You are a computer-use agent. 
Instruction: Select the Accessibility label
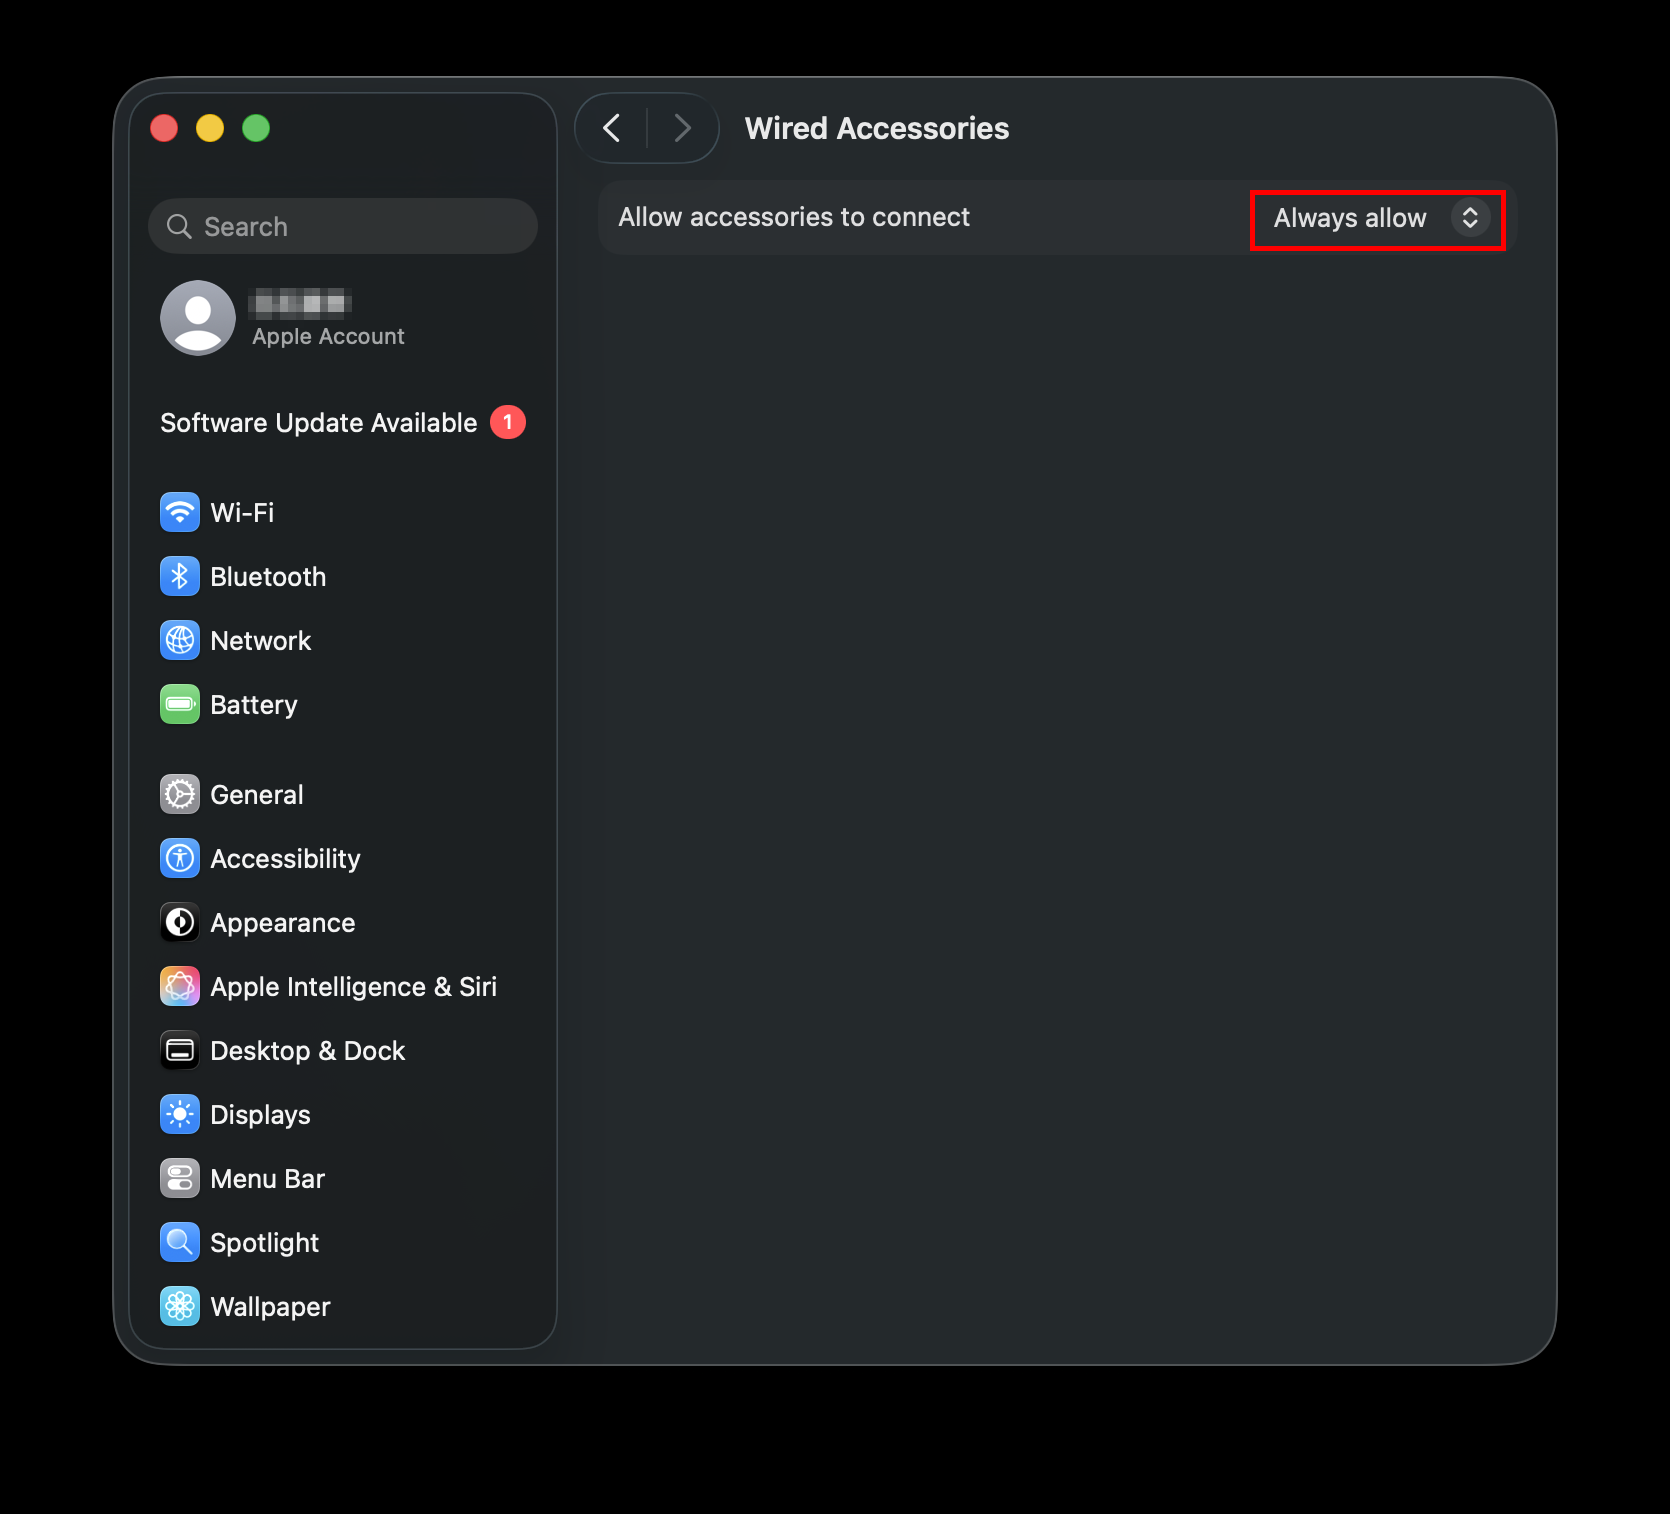pos(285,859)
